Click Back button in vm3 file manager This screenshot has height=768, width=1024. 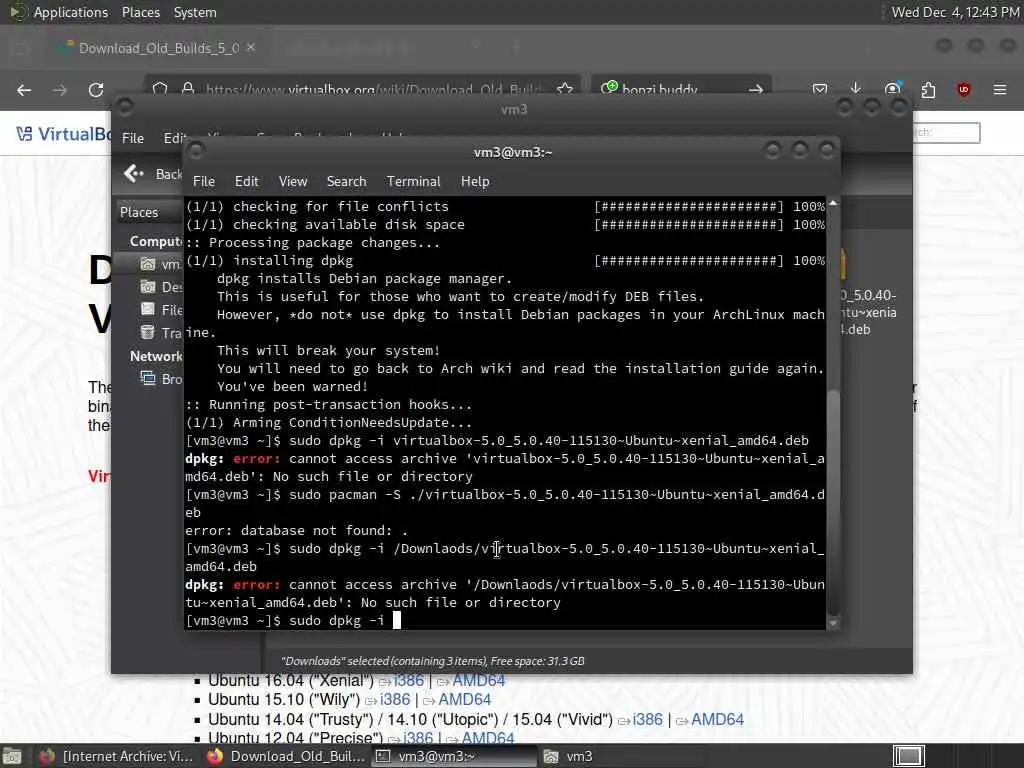pos(153,174)
